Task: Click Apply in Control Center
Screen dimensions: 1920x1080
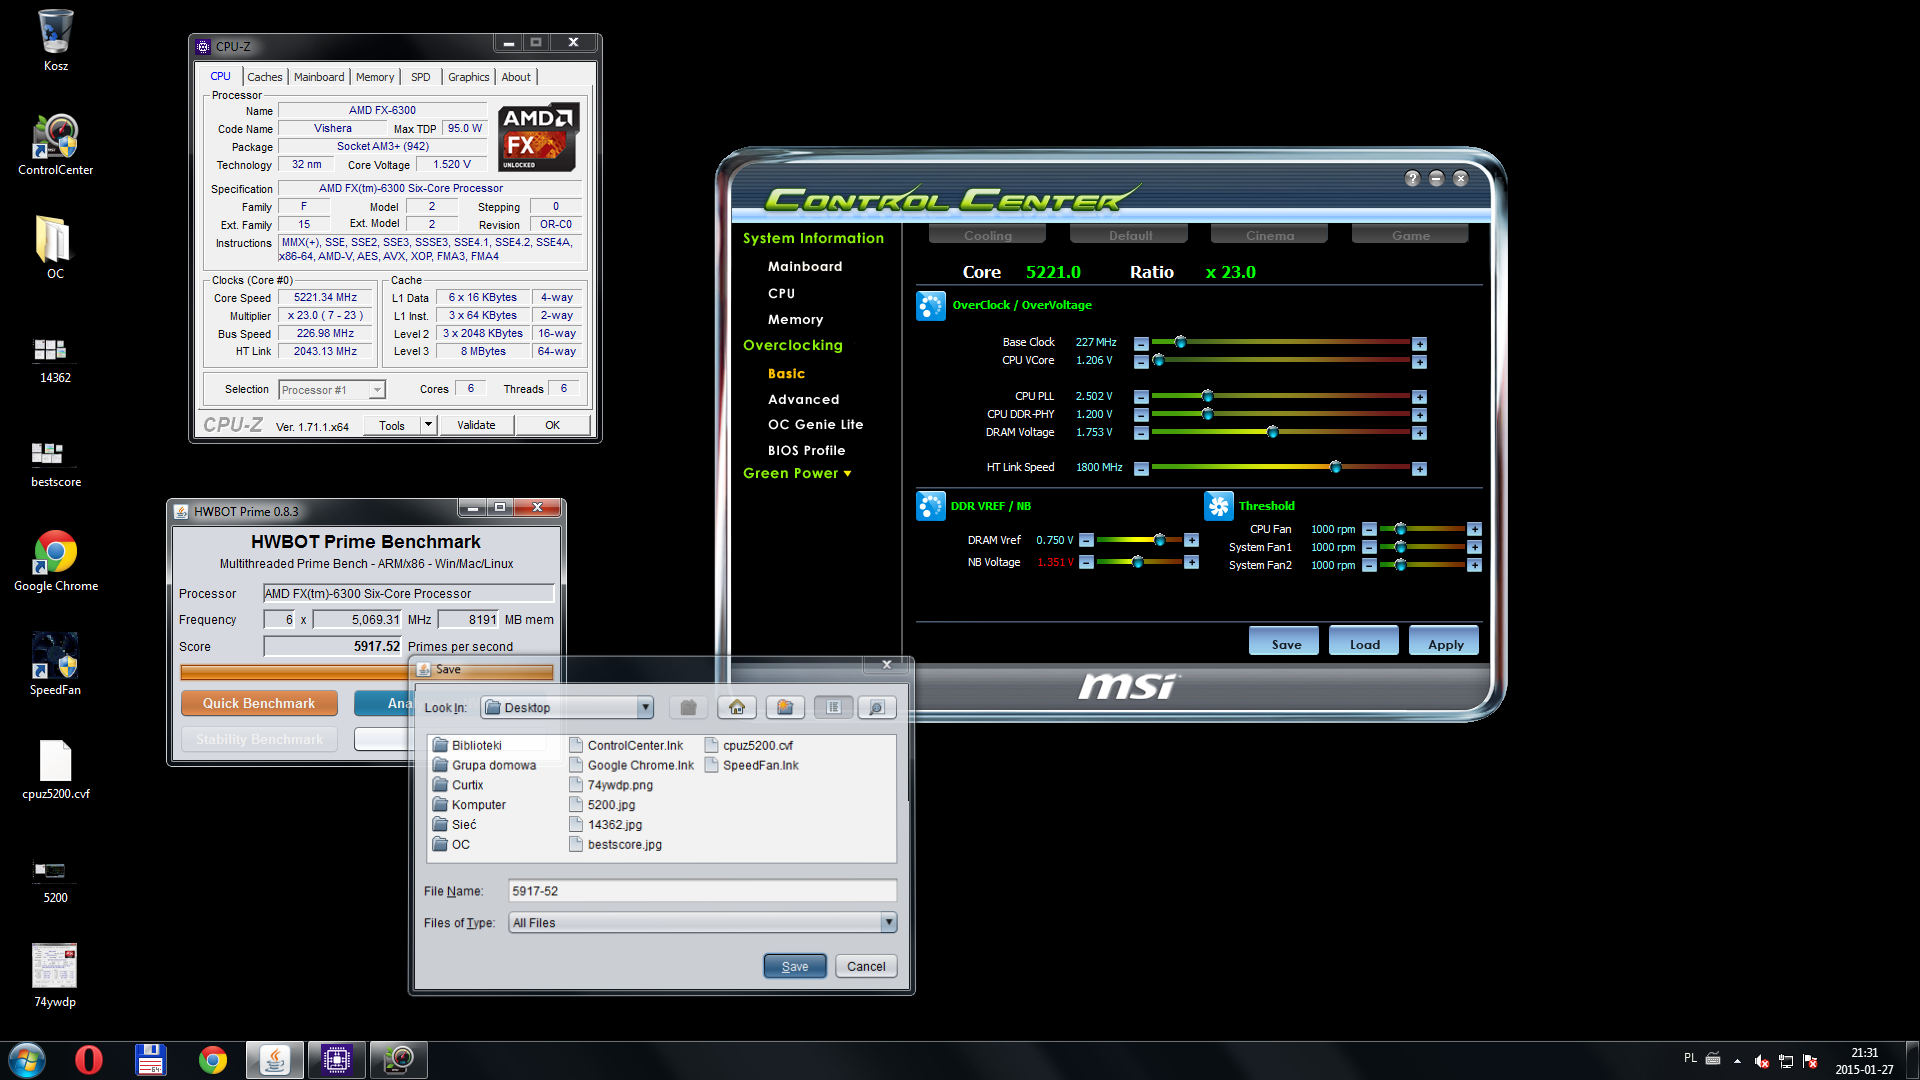Action: click(x=1445, y=643)
